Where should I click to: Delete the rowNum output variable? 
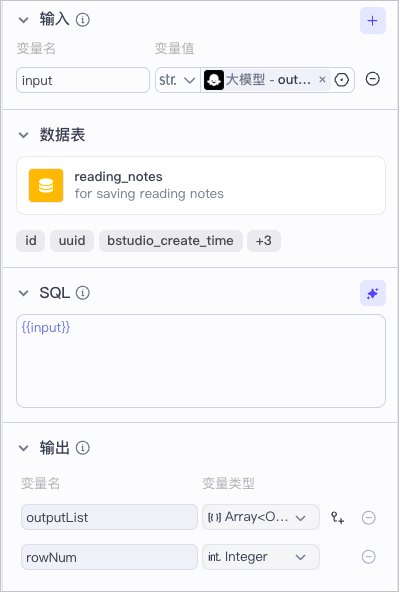point(368,557)
